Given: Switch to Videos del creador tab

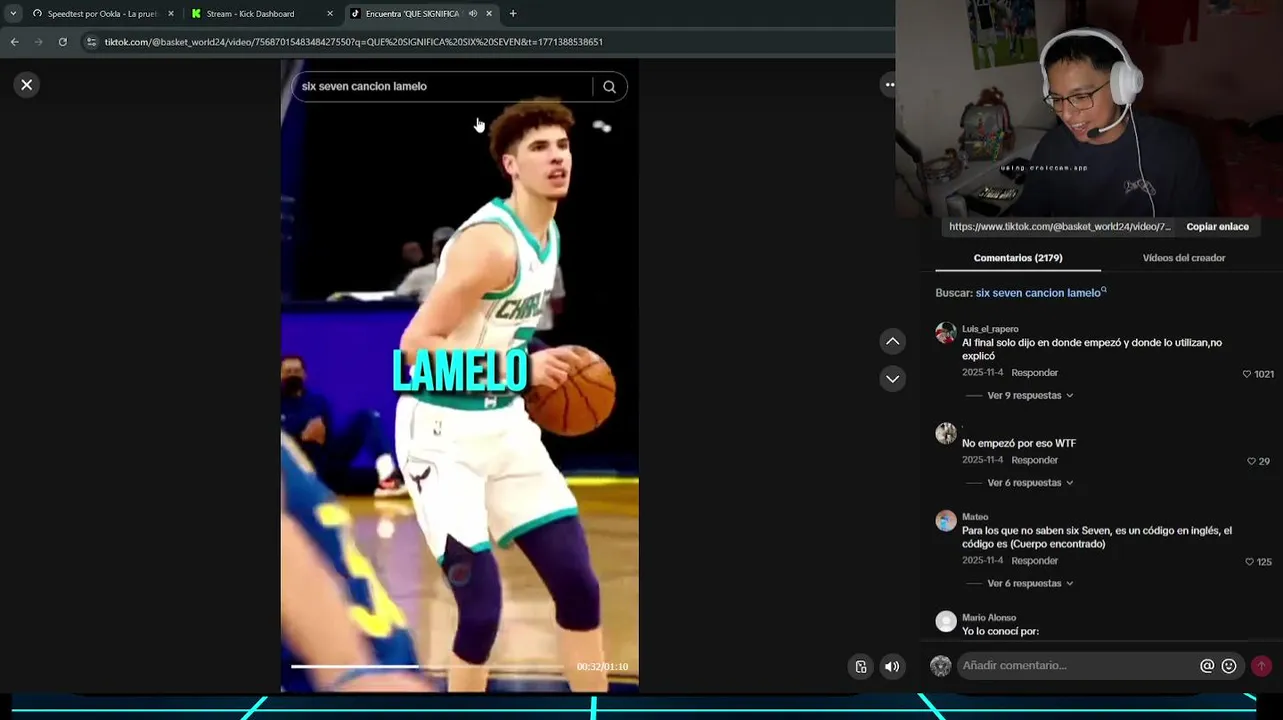Looking at the screenshot, I should [x=1184, y=258].
